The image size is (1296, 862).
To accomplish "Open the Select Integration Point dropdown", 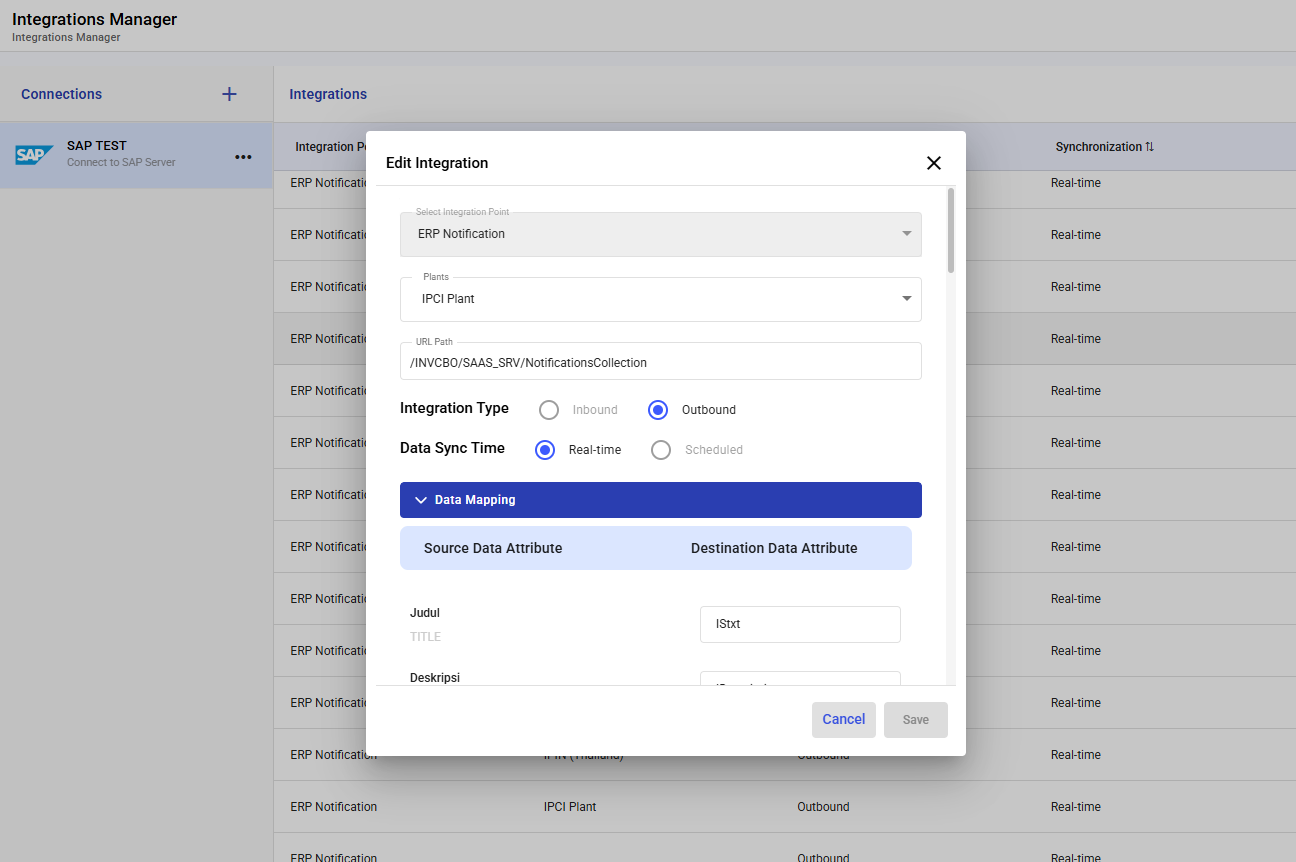I will pyautogui.click(x=906, y=234).
